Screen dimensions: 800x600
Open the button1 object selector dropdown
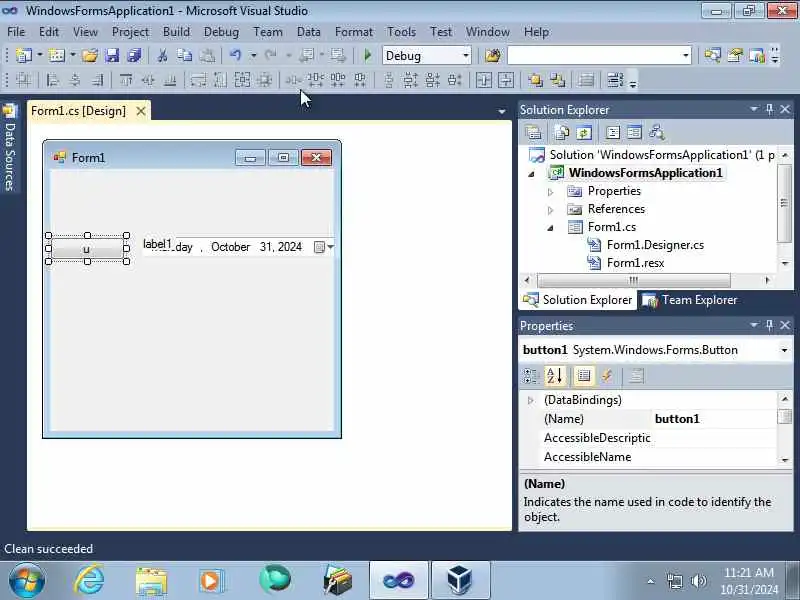pos(784,350)
